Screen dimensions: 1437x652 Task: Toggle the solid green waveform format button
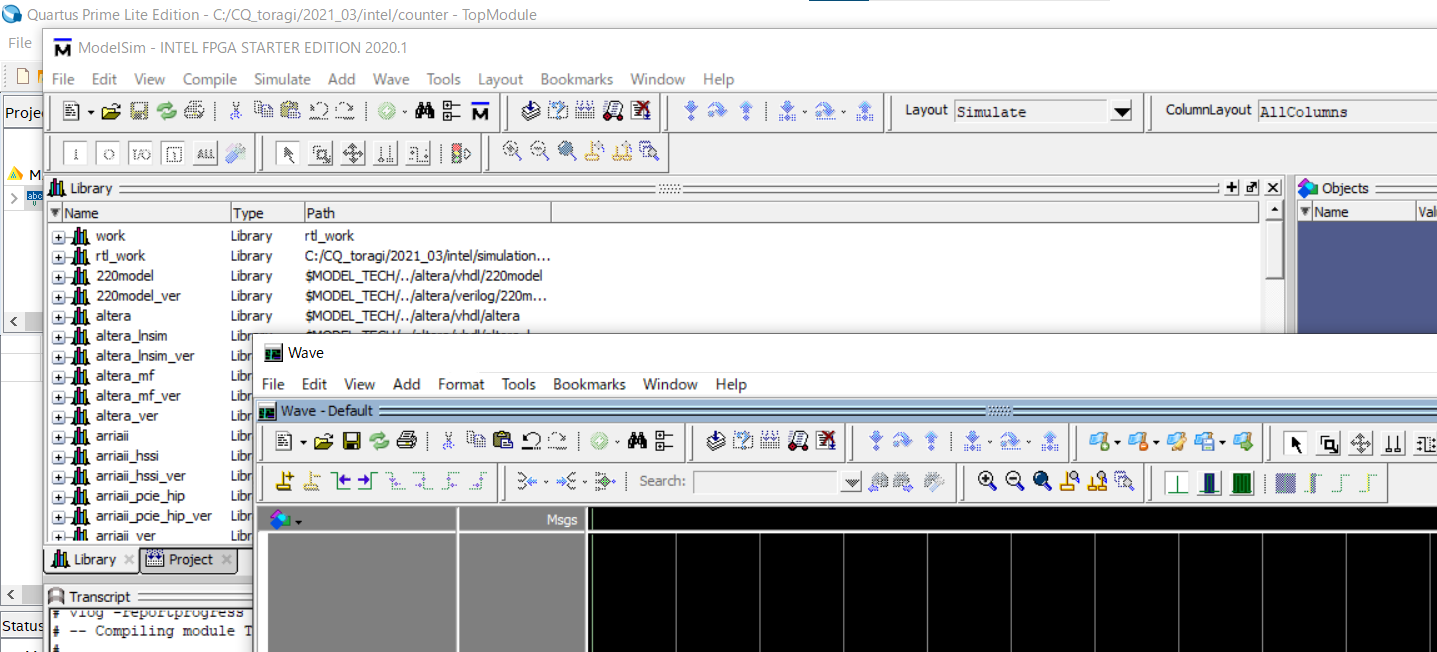coord(1242,484)
